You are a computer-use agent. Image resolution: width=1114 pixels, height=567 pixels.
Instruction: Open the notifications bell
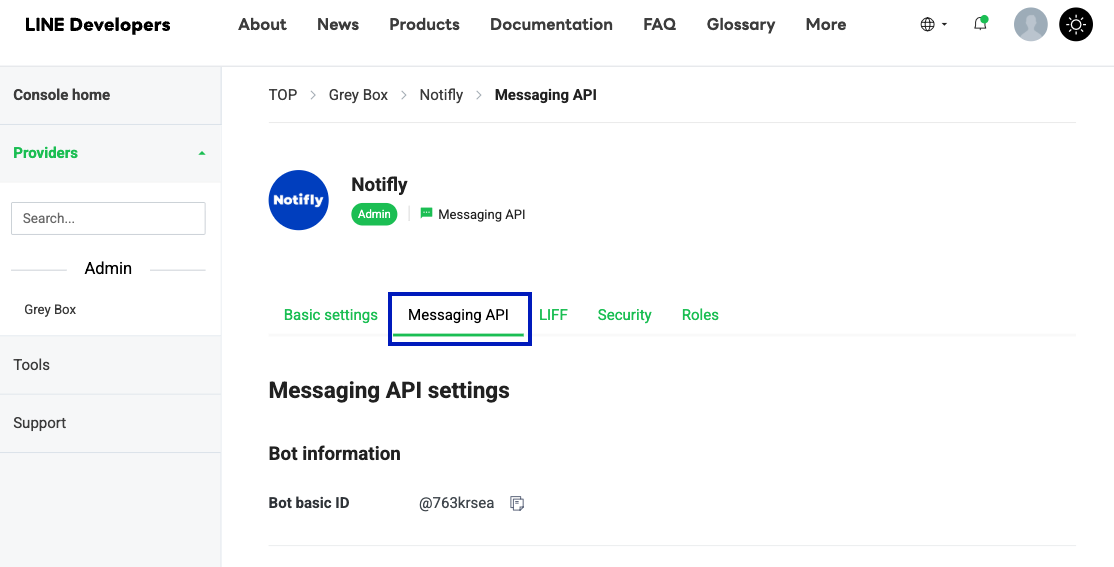coord(980,23)
